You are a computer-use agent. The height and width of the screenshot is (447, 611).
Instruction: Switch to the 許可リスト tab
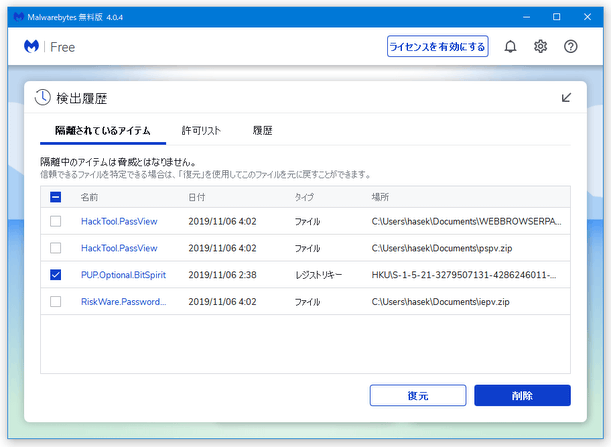(201, 131)
